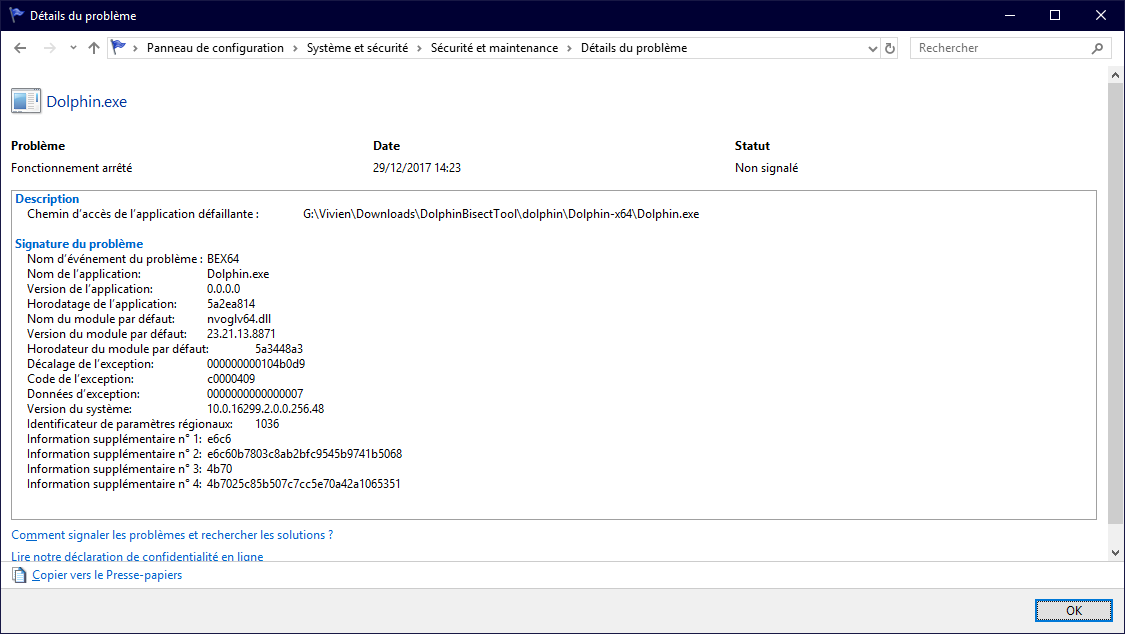Open Système et sécurité breadcrumb

point(357,48)
